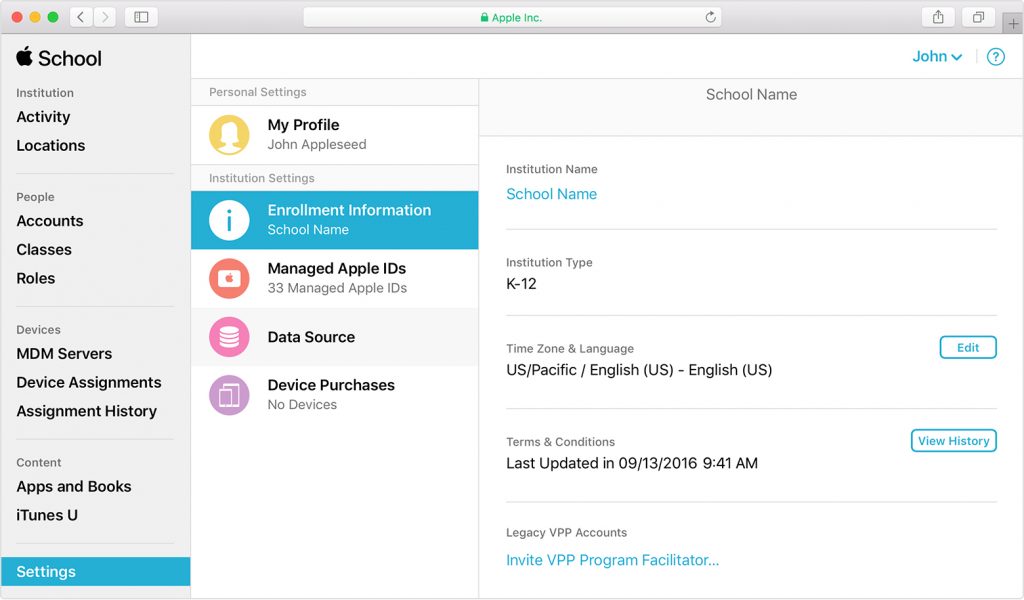
Task: Open Apps and Books section
Action: [x=74, y=486]
